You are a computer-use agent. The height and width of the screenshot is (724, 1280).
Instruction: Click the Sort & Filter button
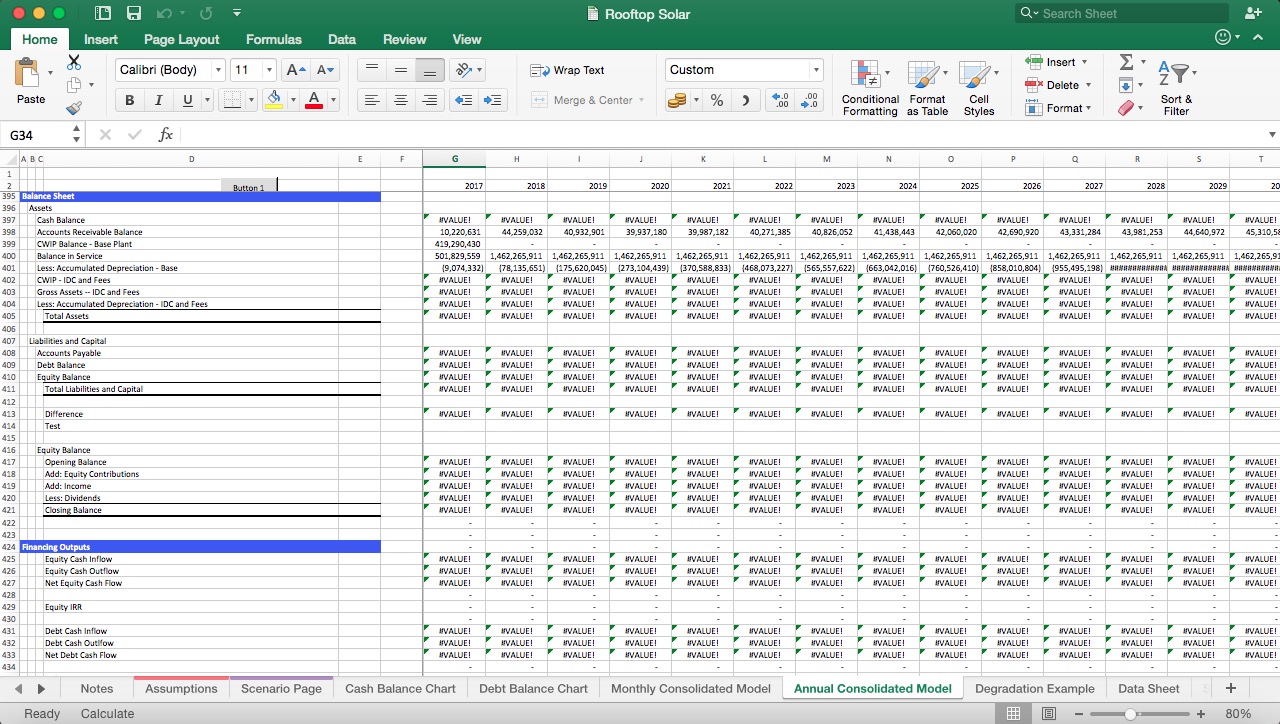pyautogui.click(x=1176, y=87)
